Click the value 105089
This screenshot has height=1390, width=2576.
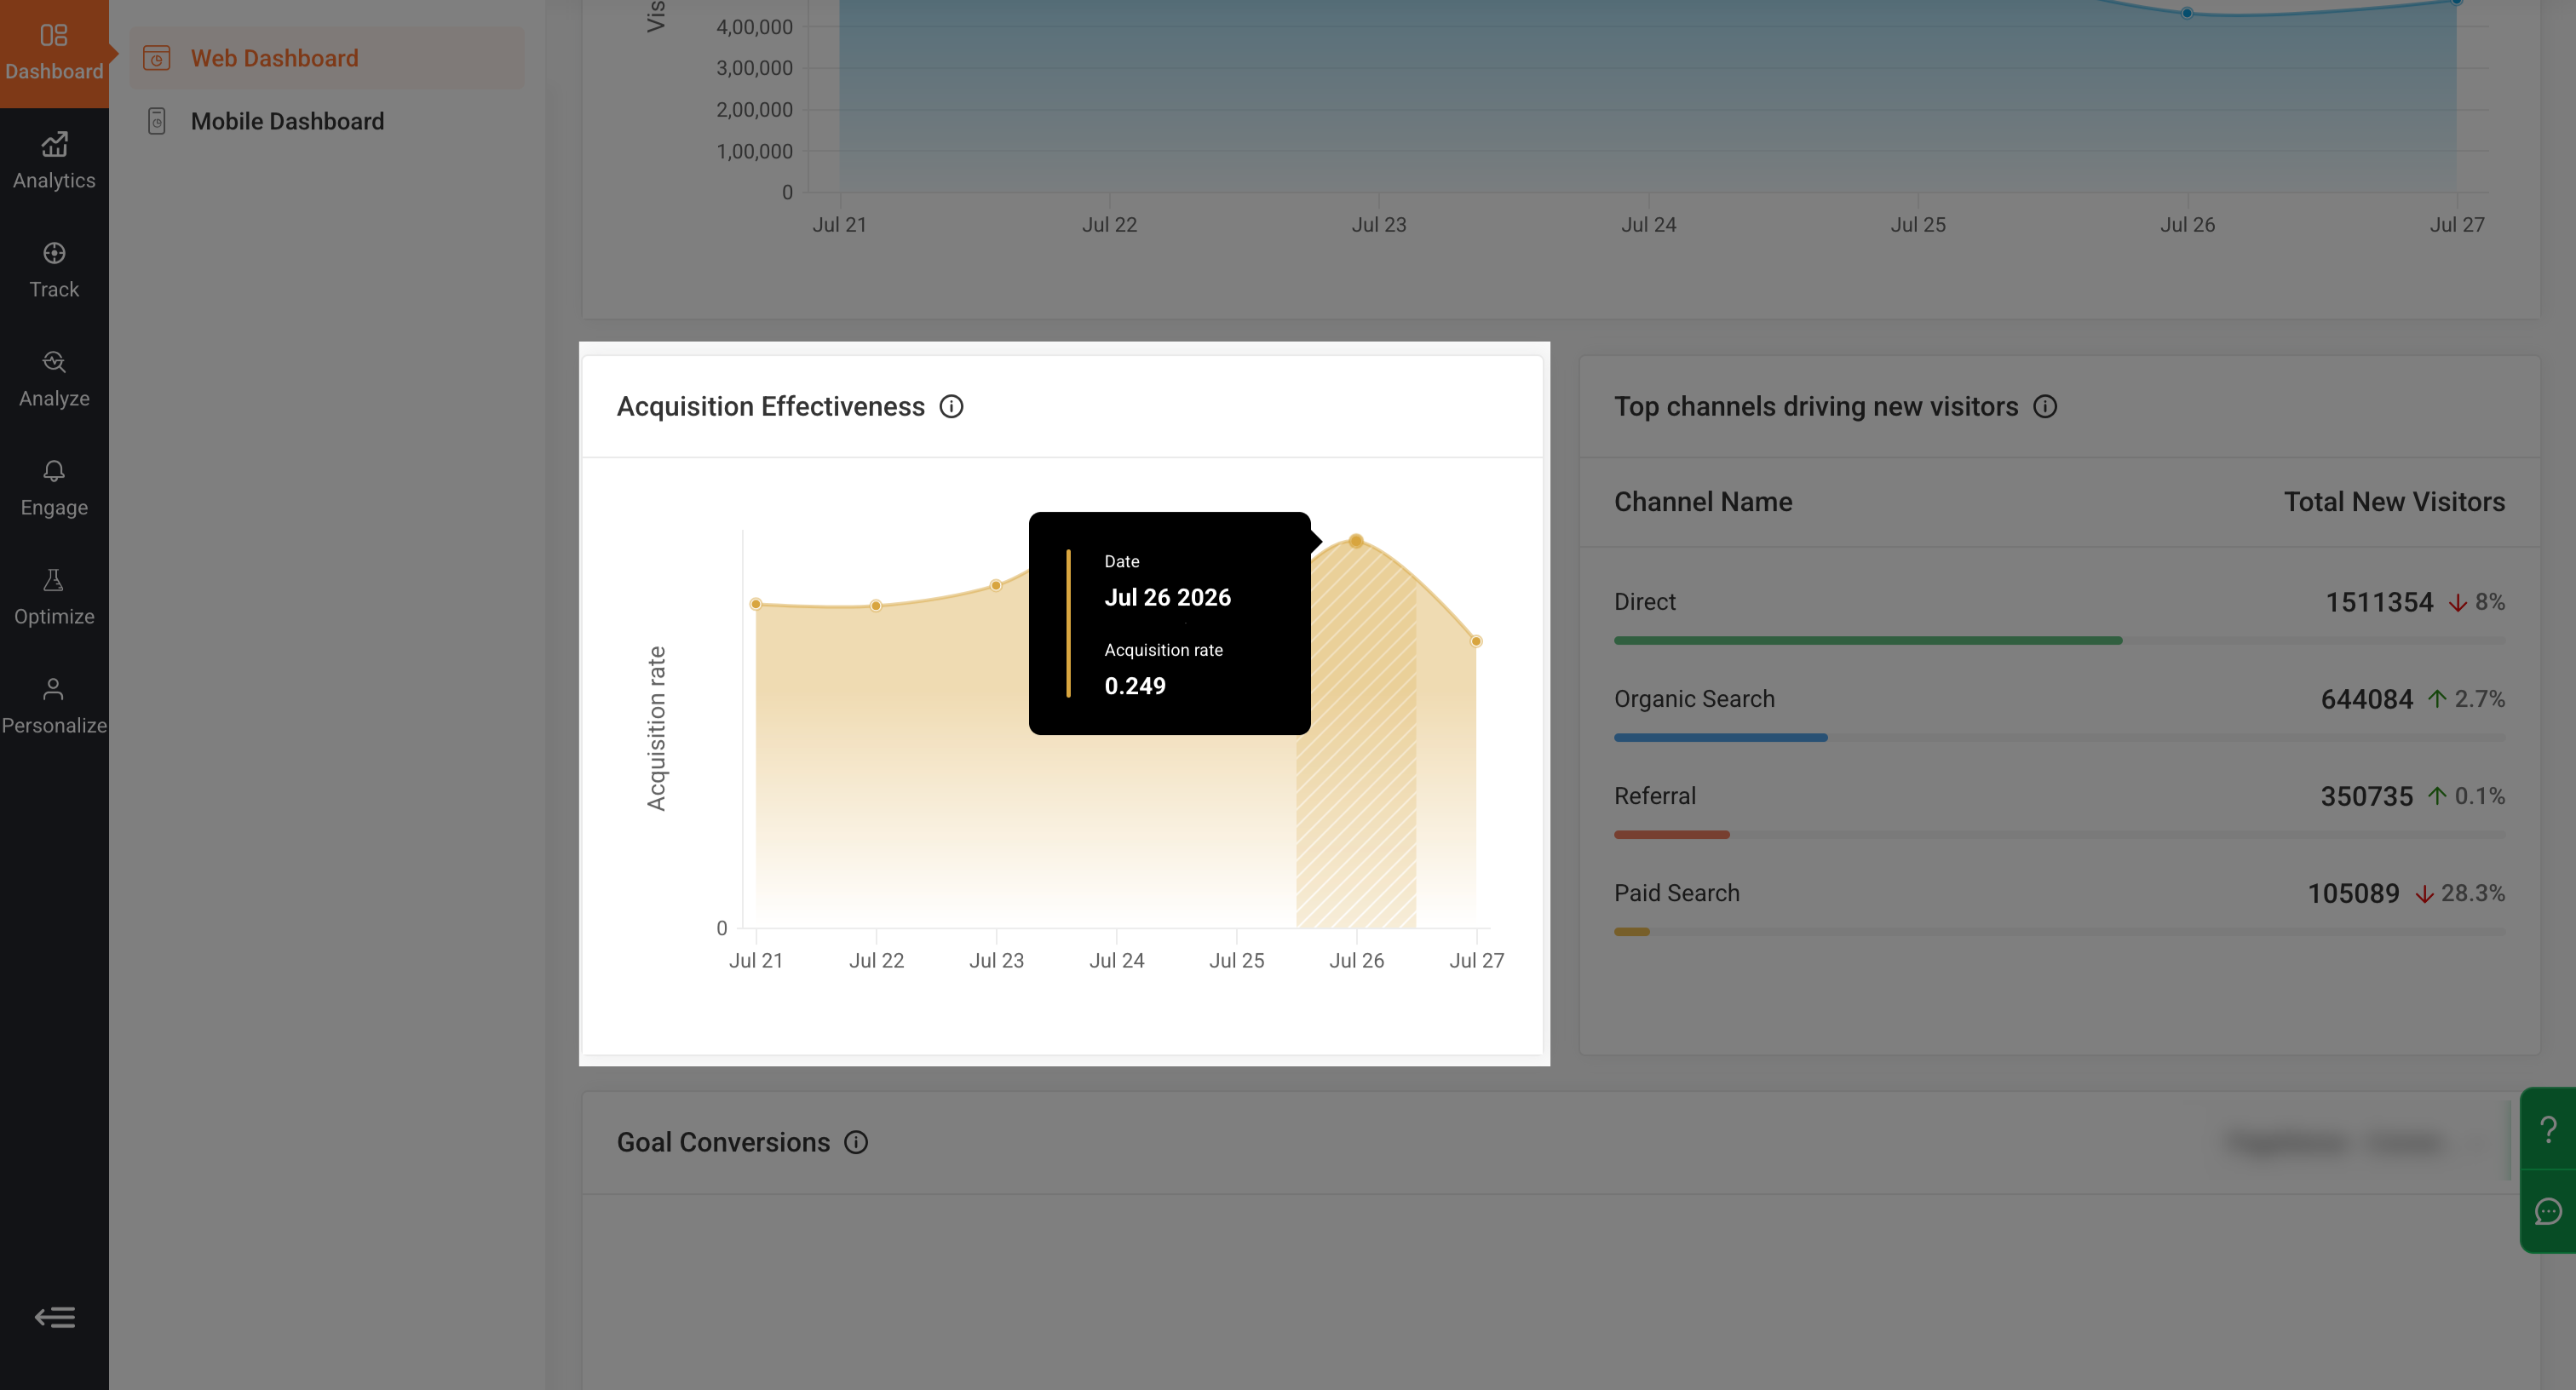click(2353, 893)
